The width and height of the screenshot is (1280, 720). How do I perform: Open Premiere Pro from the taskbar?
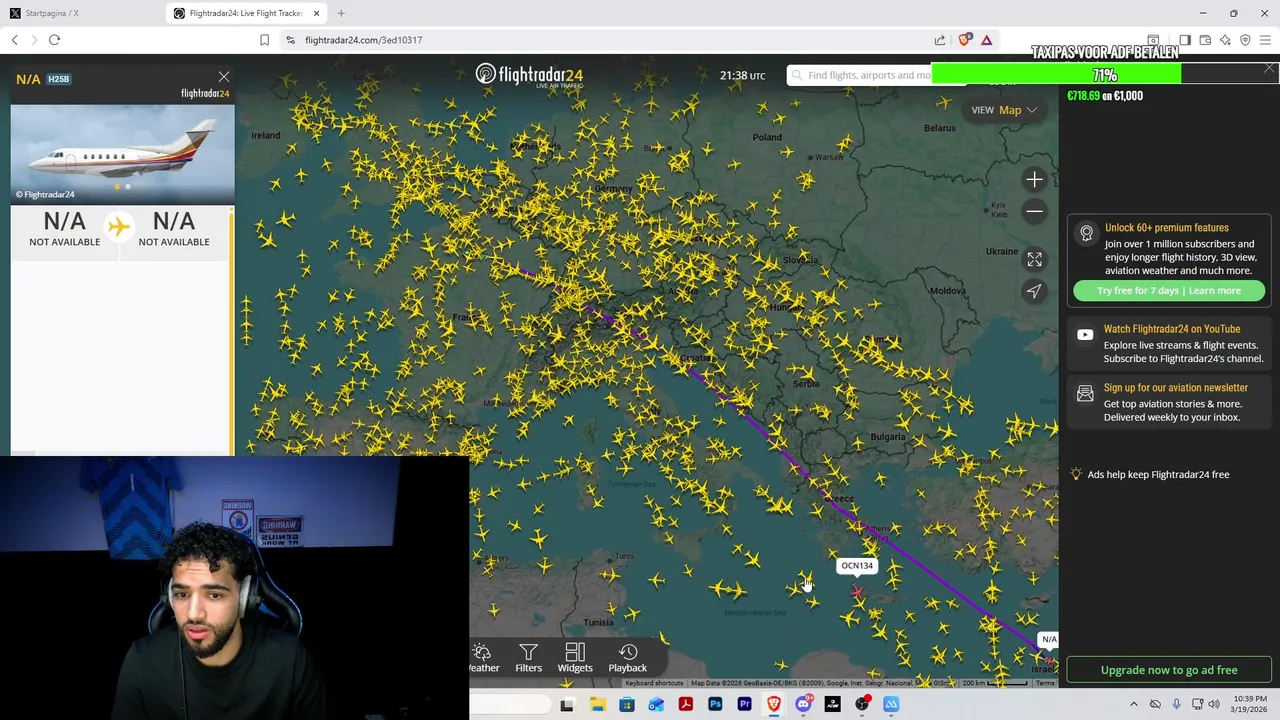click(x=744, y=704)
